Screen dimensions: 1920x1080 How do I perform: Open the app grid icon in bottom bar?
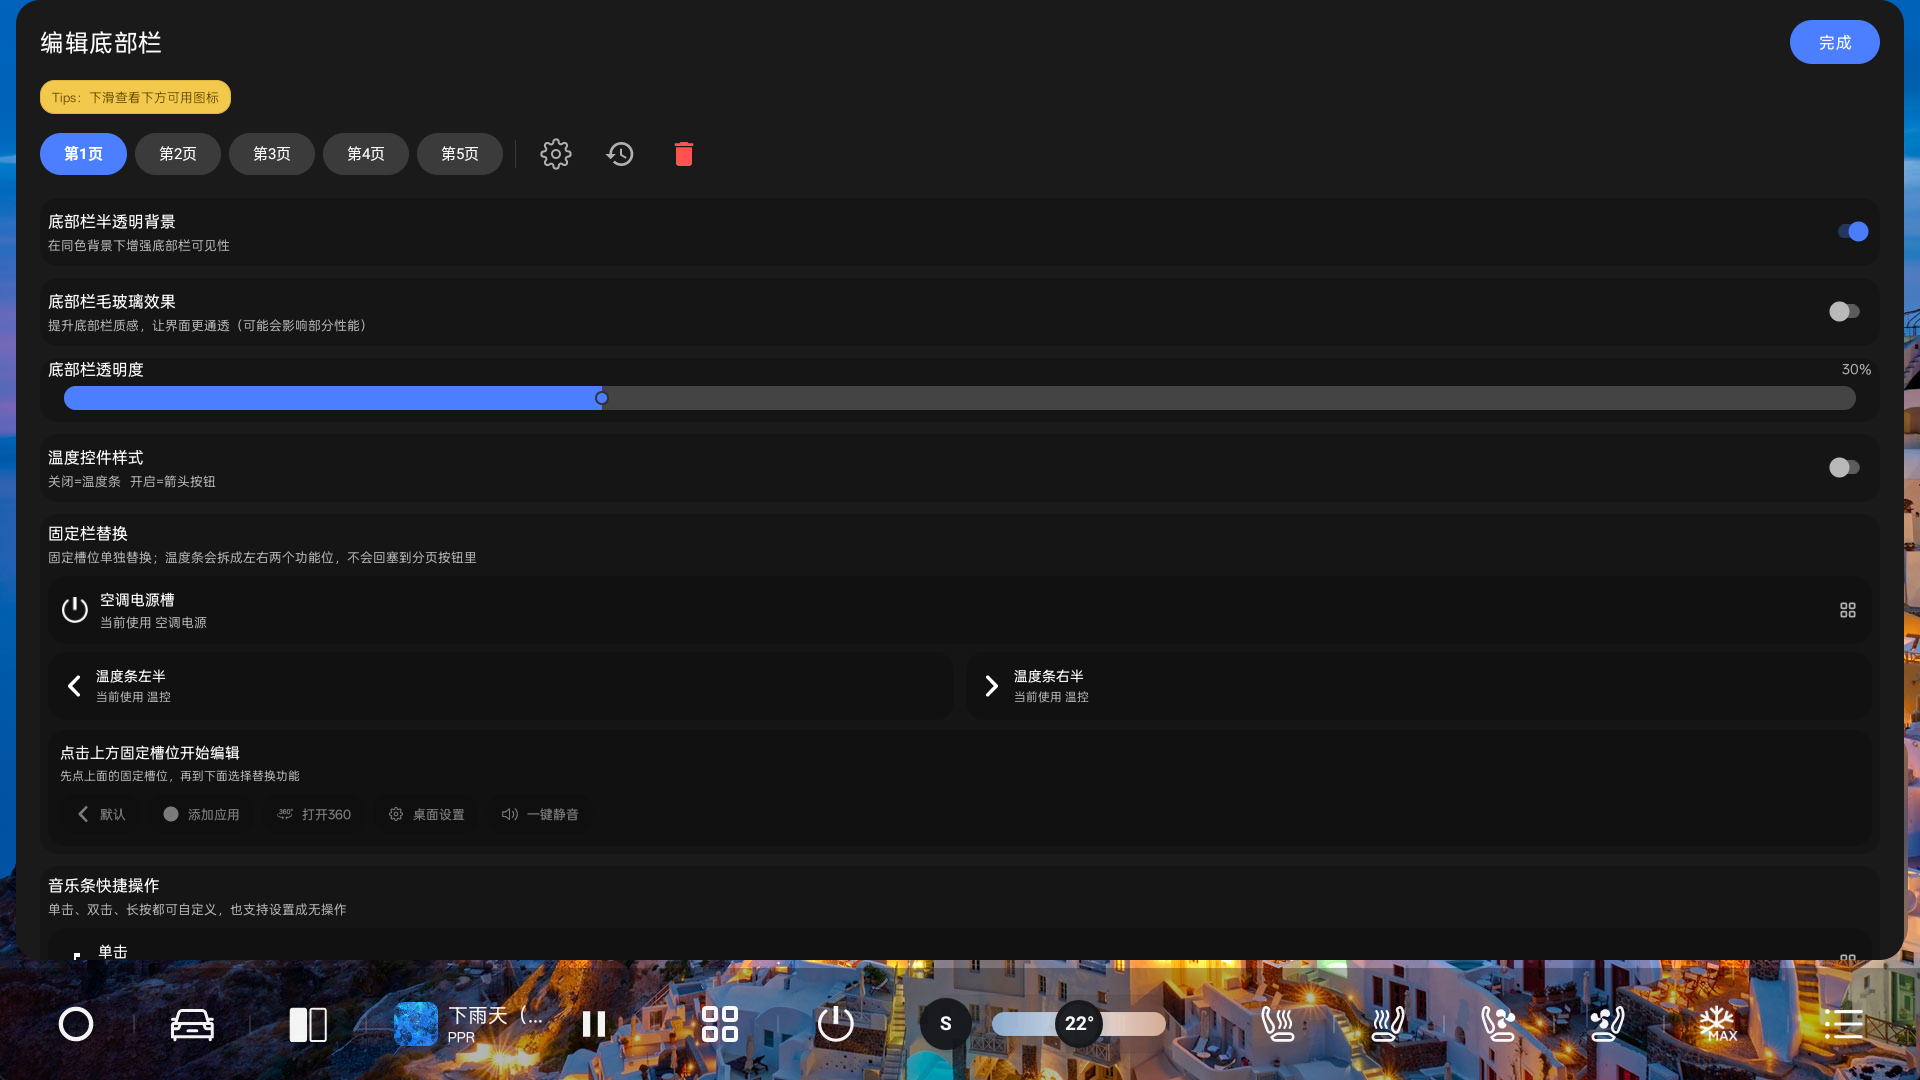720,1024
